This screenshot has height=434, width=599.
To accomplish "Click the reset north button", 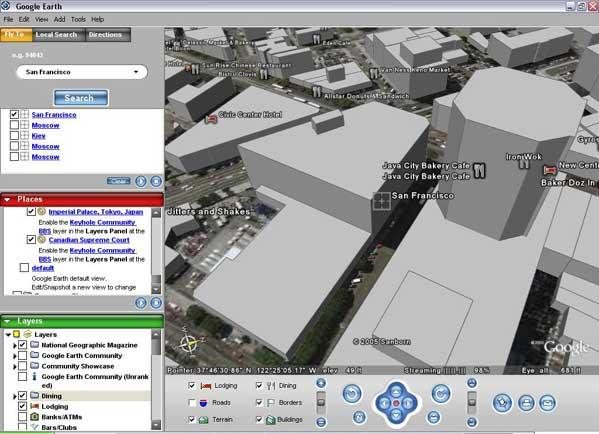I will pos(359,417).
